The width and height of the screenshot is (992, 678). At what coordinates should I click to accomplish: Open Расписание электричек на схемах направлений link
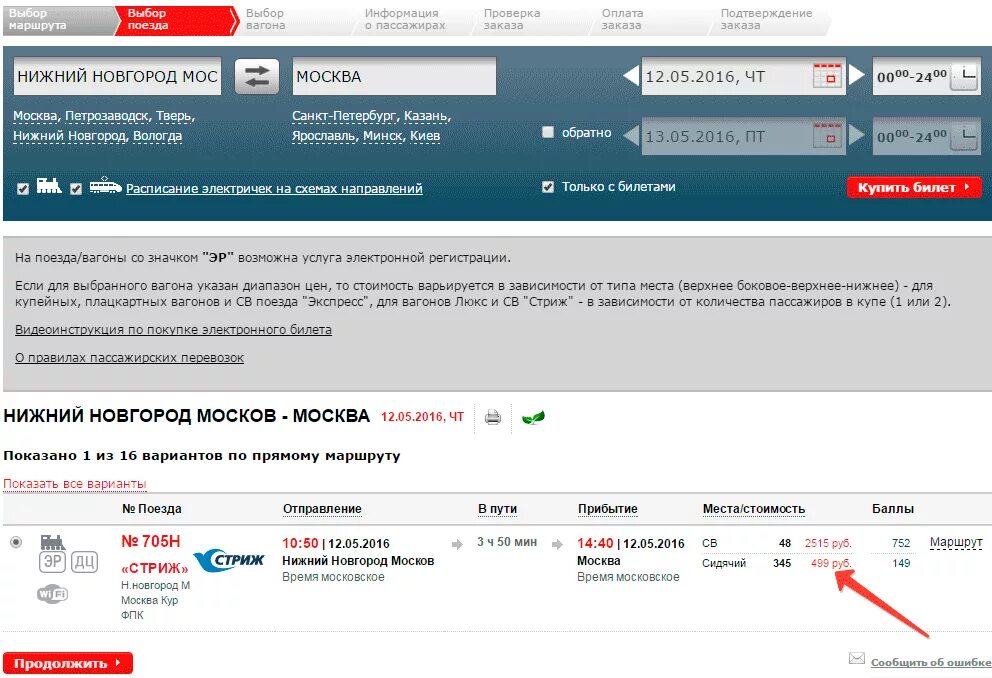point(274,188)
